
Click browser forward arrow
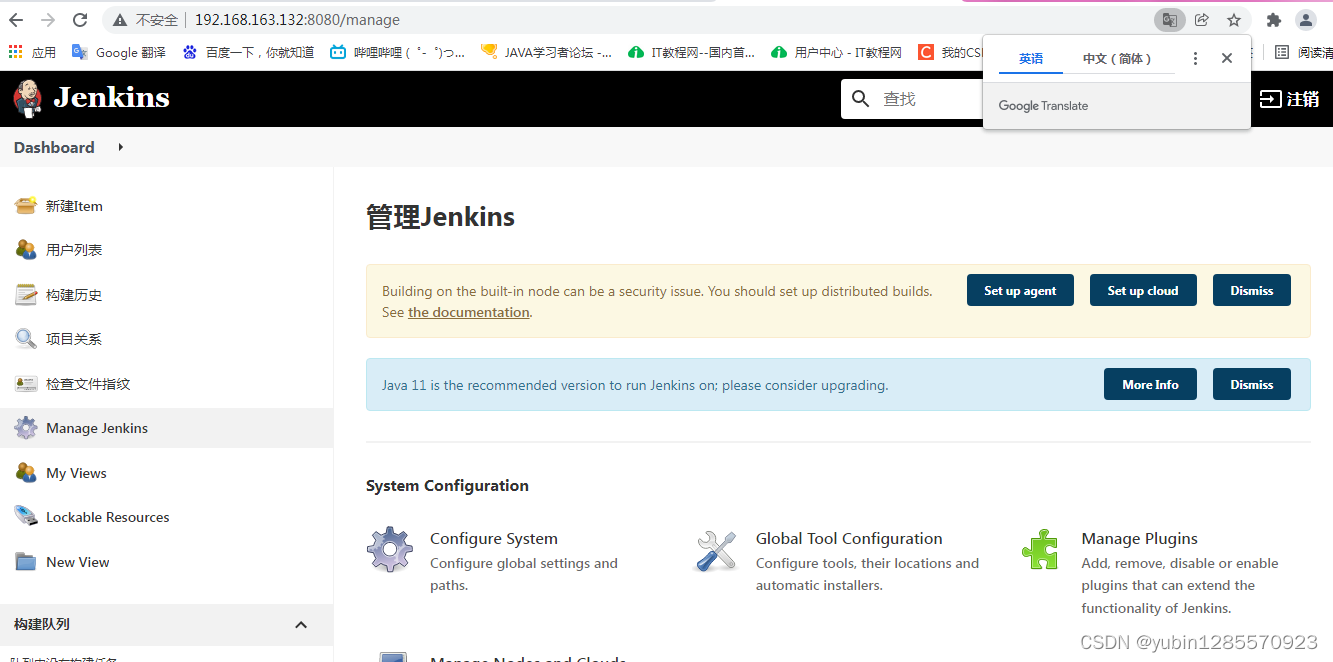[48, 20]
